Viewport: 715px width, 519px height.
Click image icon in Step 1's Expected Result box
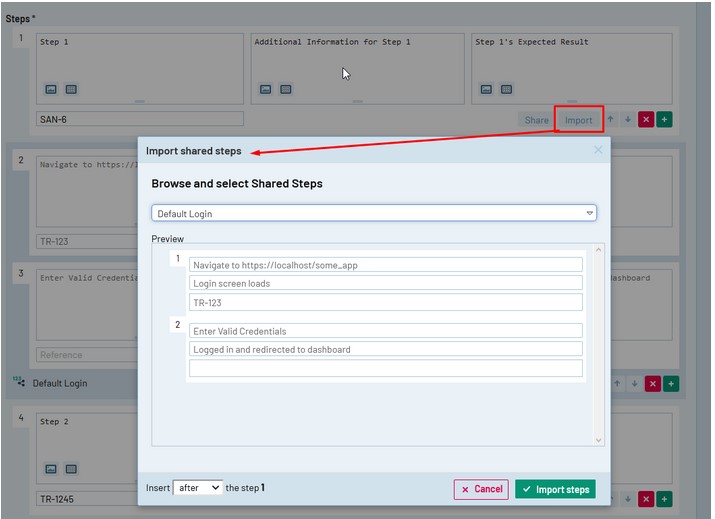pyautogui.click(x=487, y=89)
